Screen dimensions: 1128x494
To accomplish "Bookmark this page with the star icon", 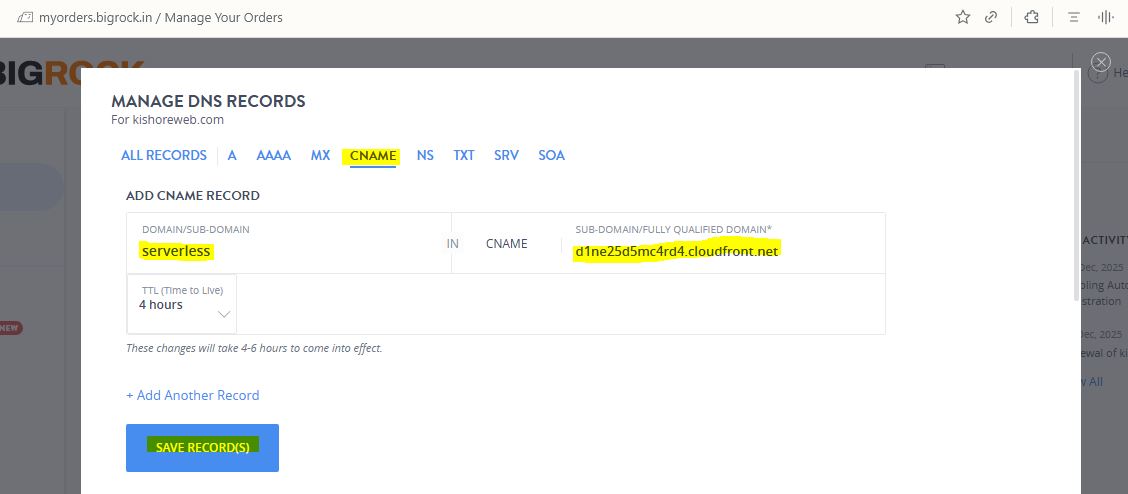I will pos(963,17).
